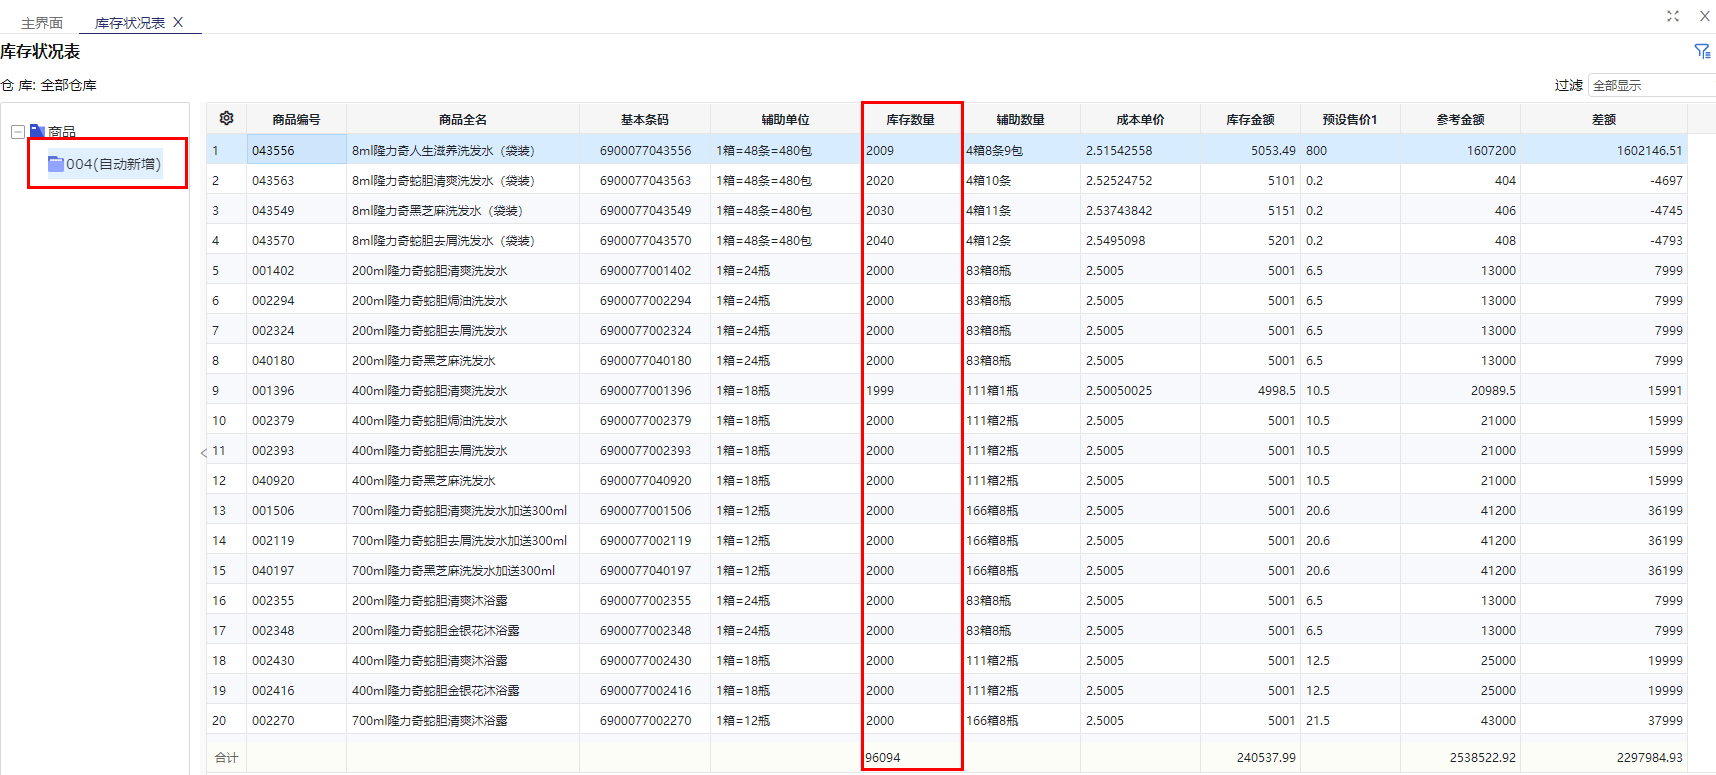This screenshot has height=775, width=1716.
Task: Select product code 002119
Action: click(273, 540)
